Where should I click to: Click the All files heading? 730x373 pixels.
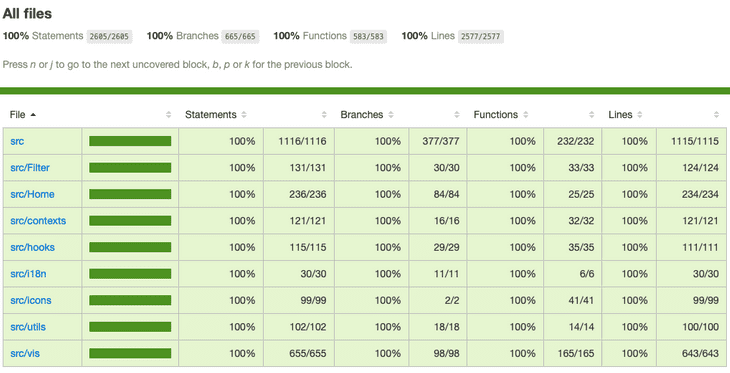[27, 14]
